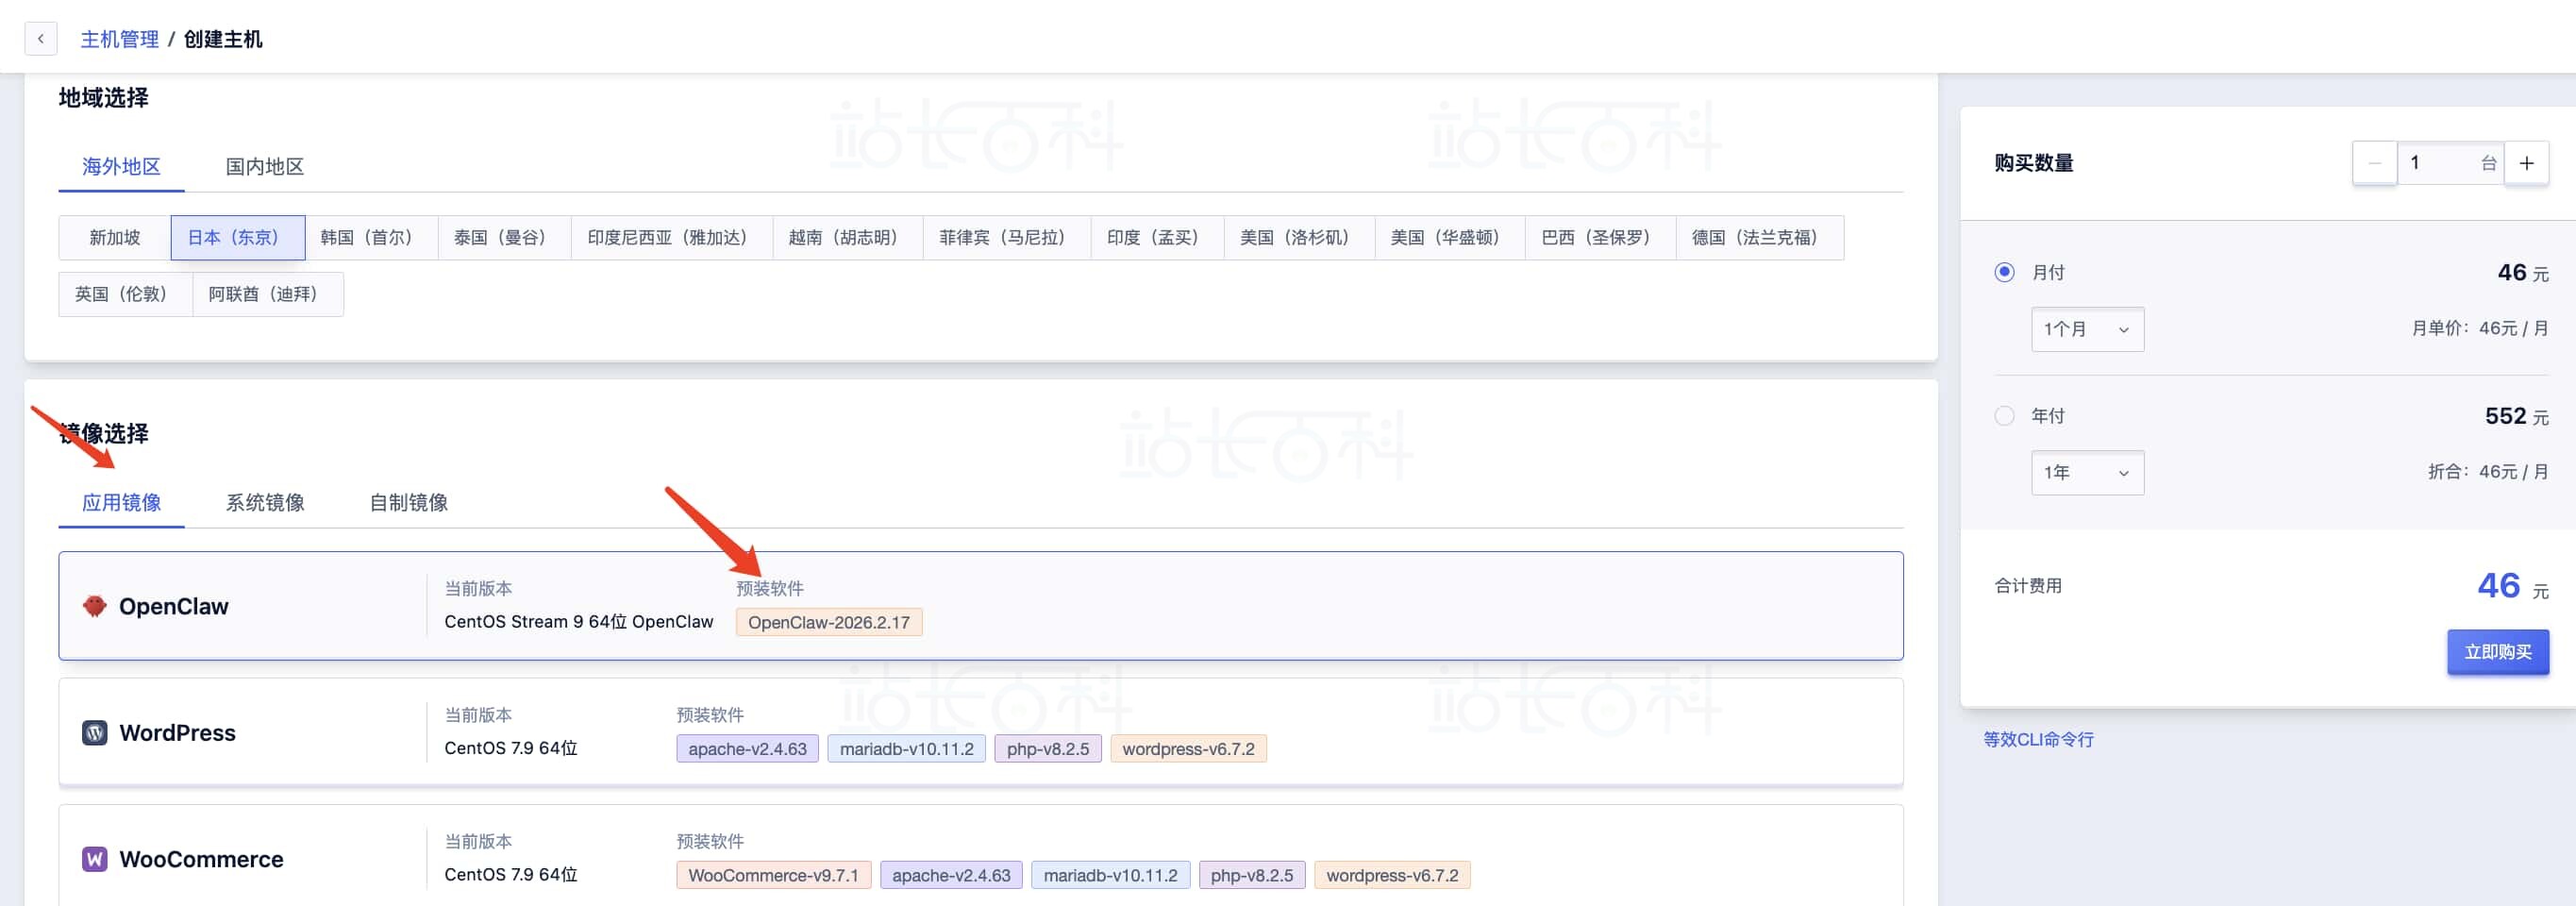Click php-v8.2.5 tag in WooCommerce row
The height and width of the screenshot is (906, 2576).
(1252, 875)
